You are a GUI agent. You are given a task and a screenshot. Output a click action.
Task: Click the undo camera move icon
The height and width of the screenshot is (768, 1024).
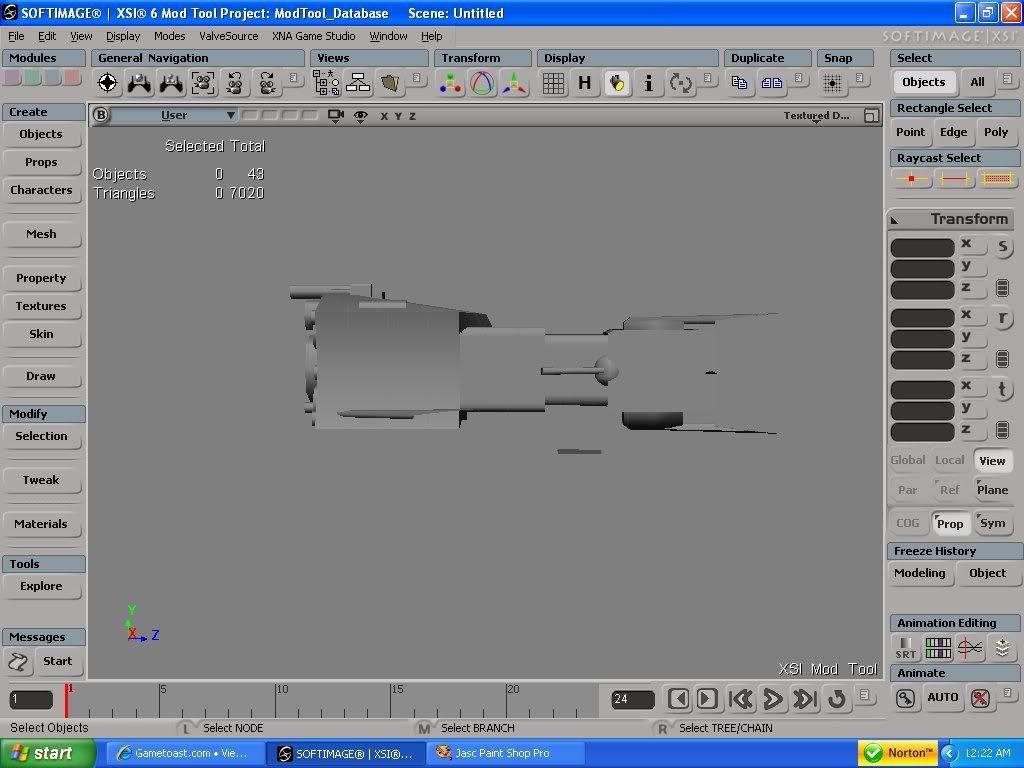coord(235,83)
